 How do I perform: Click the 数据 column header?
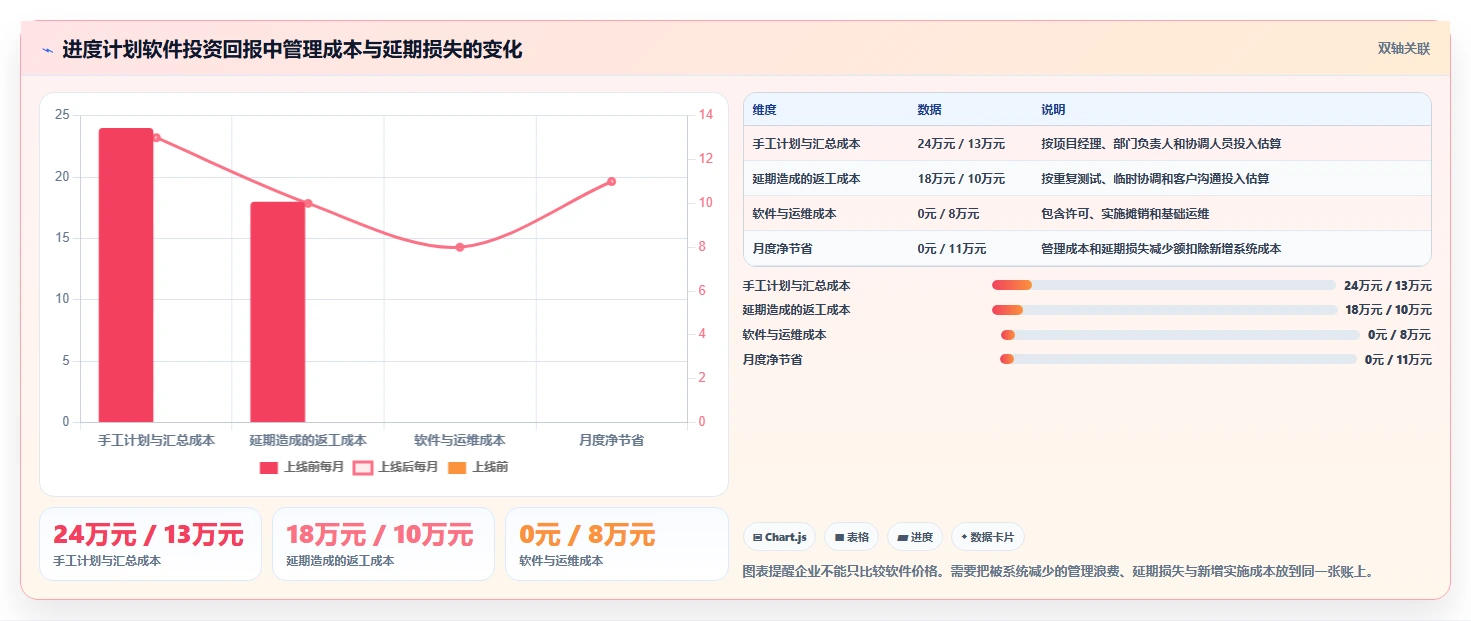929,110
